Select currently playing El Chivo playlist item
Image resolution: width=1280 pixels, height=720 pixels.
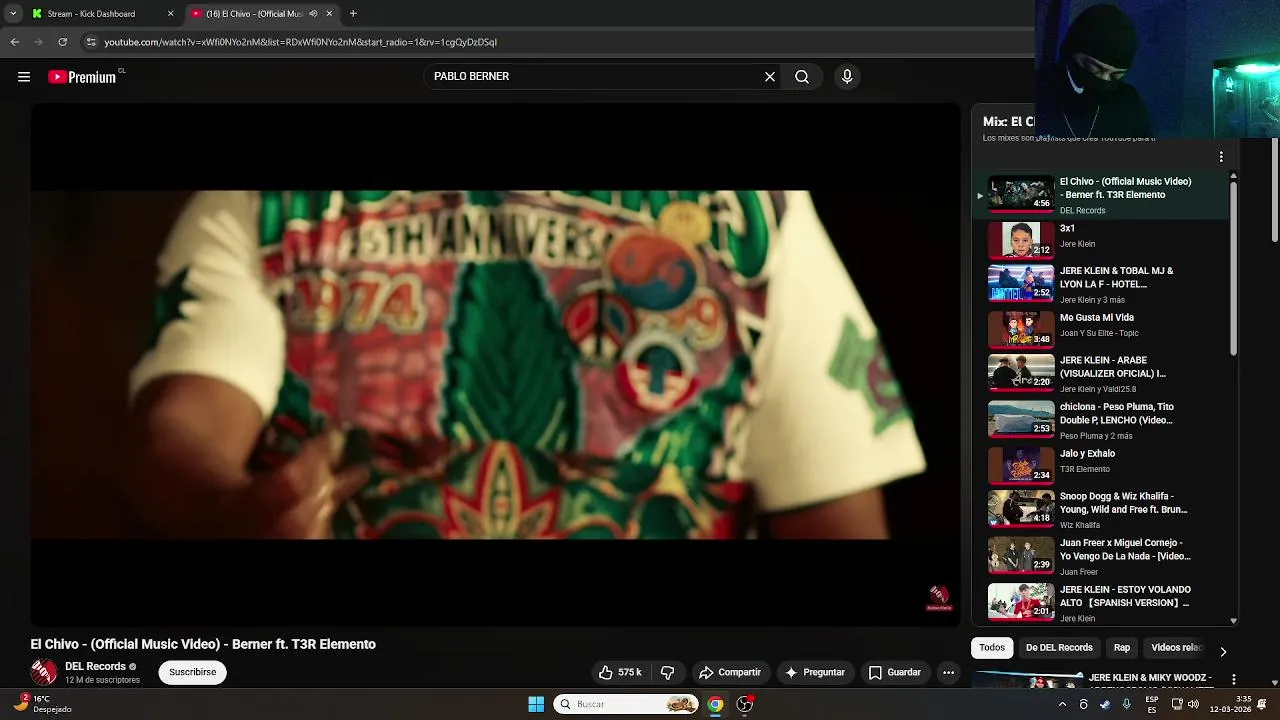pos(1100,195)
